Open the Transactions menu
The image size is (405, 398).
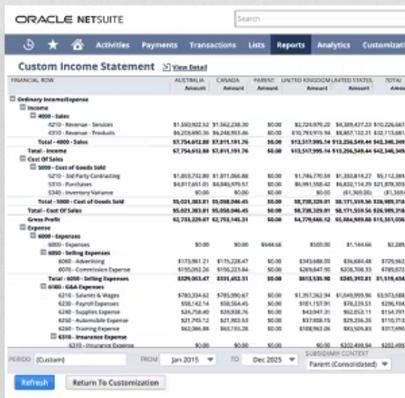coord(213,45)
